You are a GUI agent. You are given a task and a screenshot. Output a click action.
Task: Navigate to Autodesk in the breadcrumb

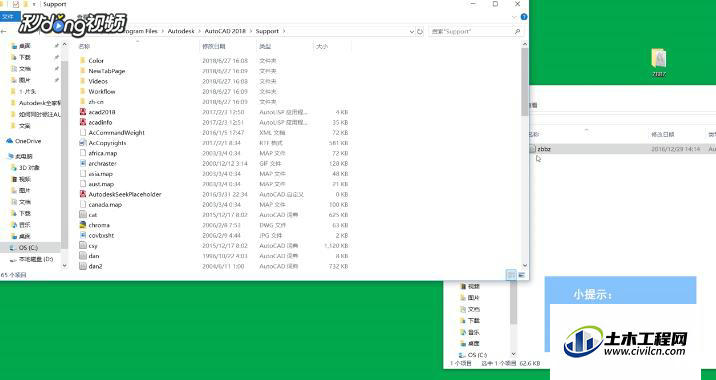(x=181, y=31)
